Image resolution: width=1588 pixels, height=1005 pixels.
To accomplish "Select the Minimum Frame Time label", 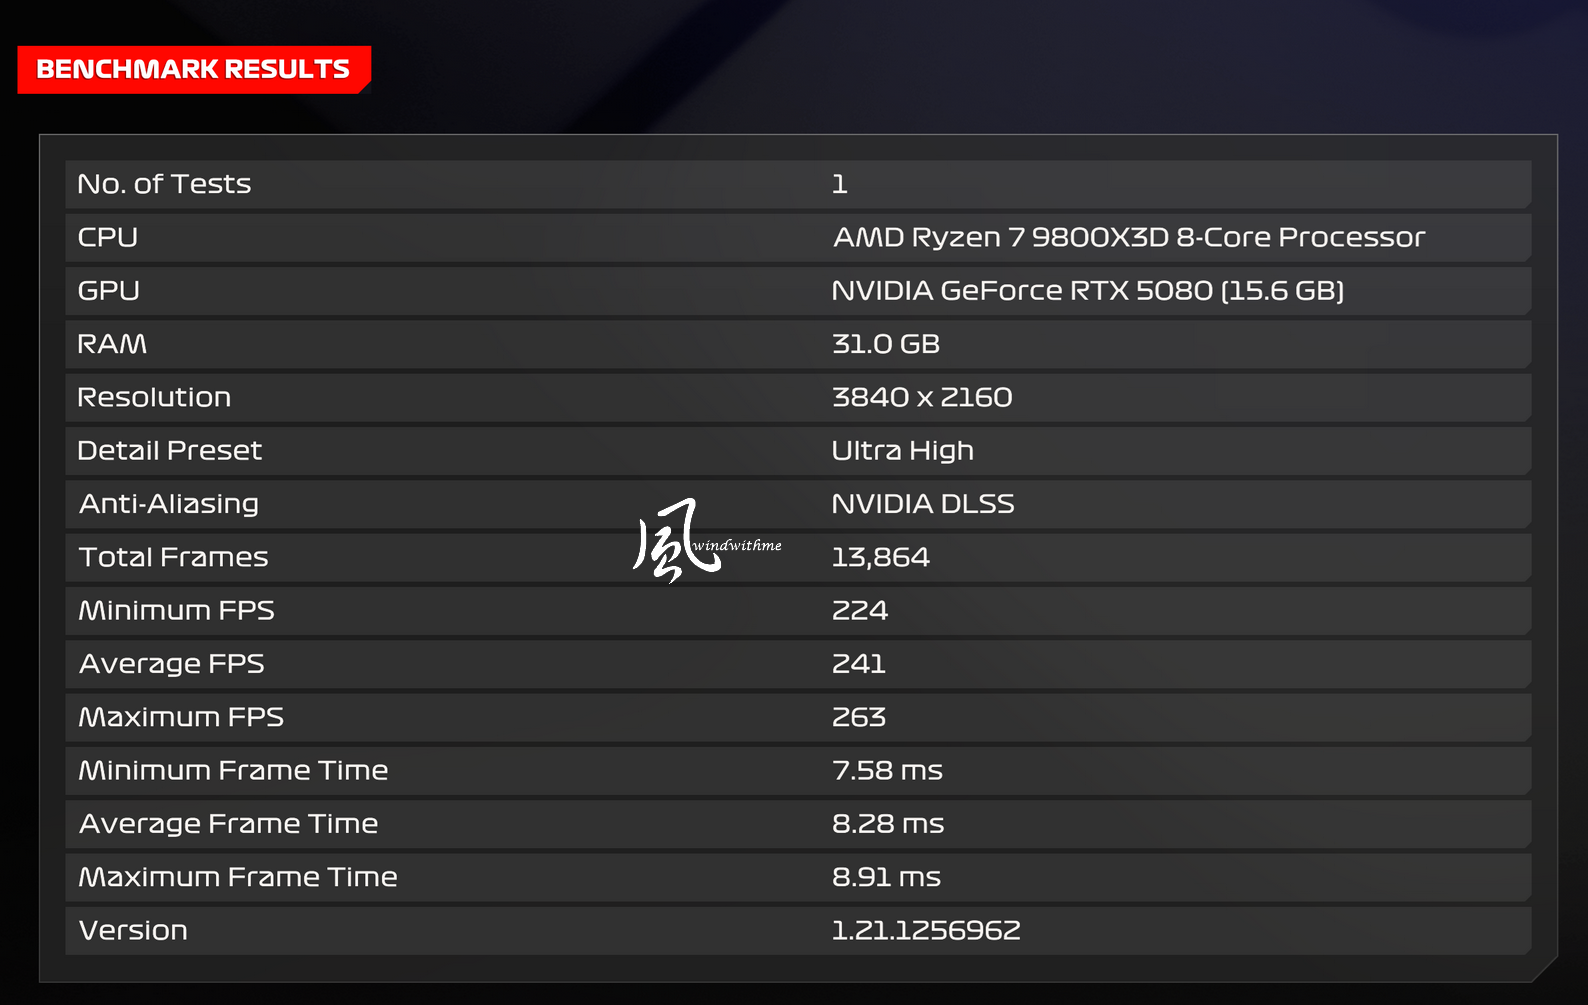I will click(x=234, y=770).
